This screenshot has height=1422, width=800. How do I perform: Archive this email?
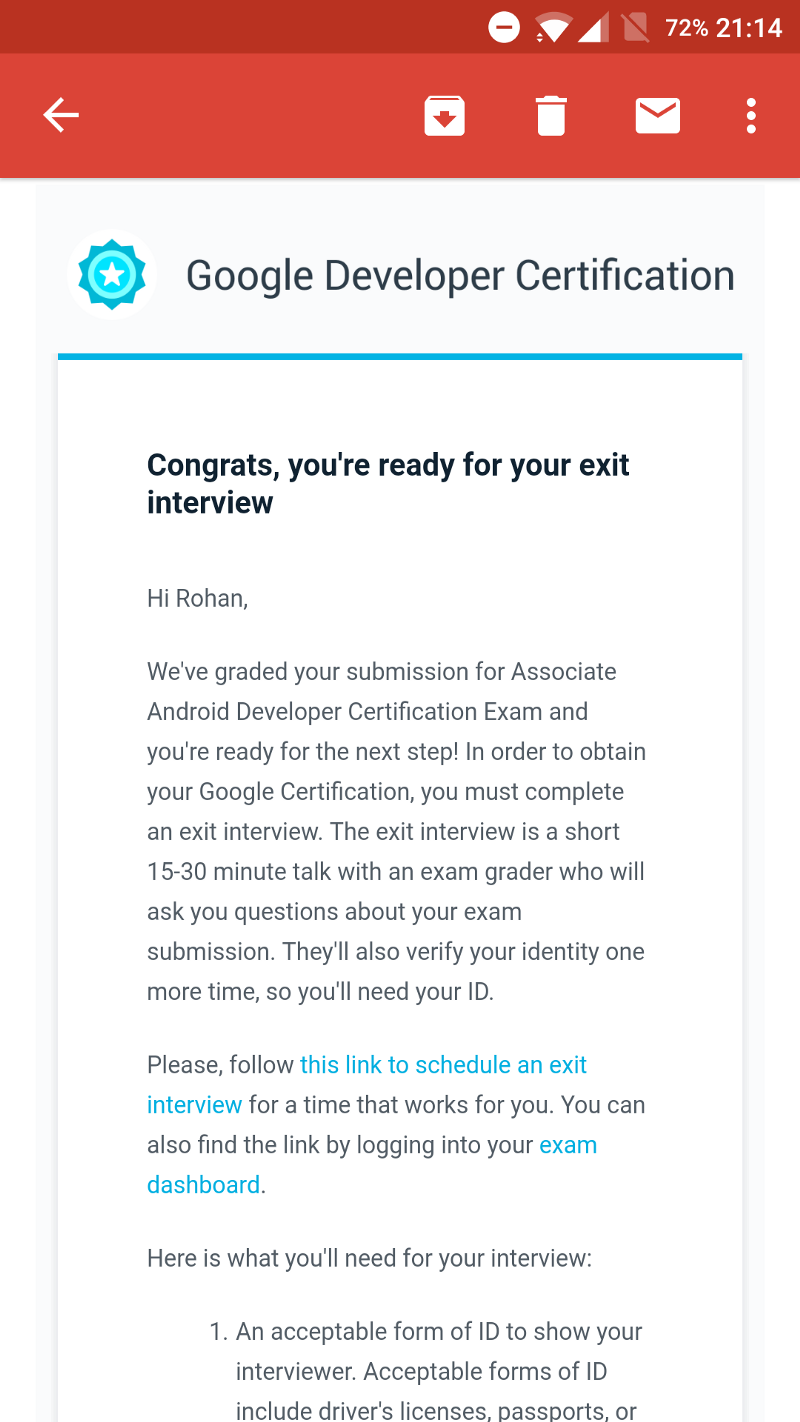tap(444, 116)
